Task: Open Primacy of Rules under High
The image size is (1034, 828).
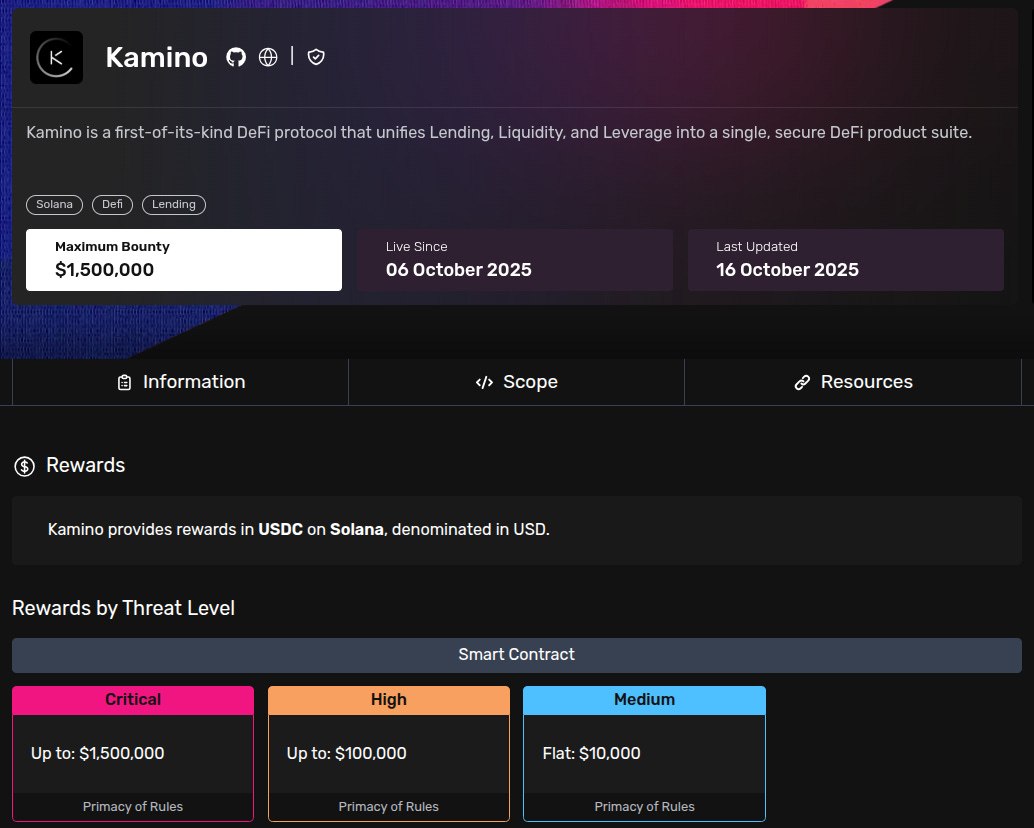Action: 388,806
